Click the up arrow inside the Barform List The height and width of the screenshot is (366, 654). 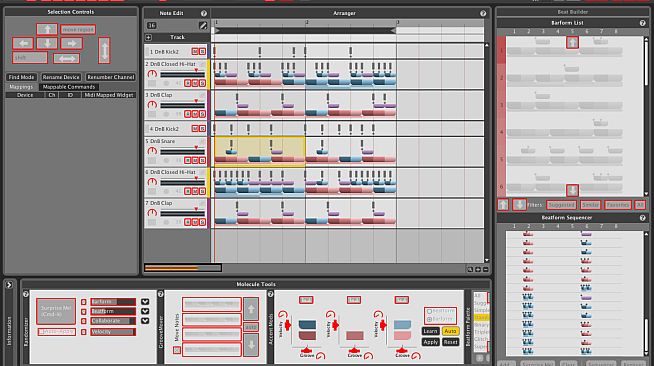(572, 42)
